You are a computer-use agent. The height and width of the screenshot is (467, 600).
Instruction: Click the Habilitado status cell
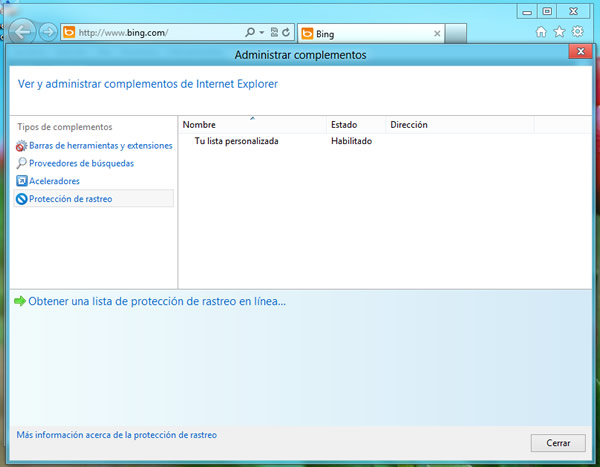click(x=351, y=141)
